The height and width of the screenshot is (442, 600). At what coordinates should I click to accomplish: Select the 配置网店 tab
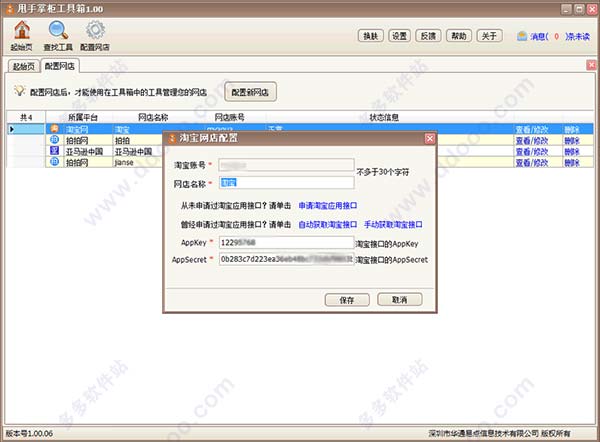(60, 66)
